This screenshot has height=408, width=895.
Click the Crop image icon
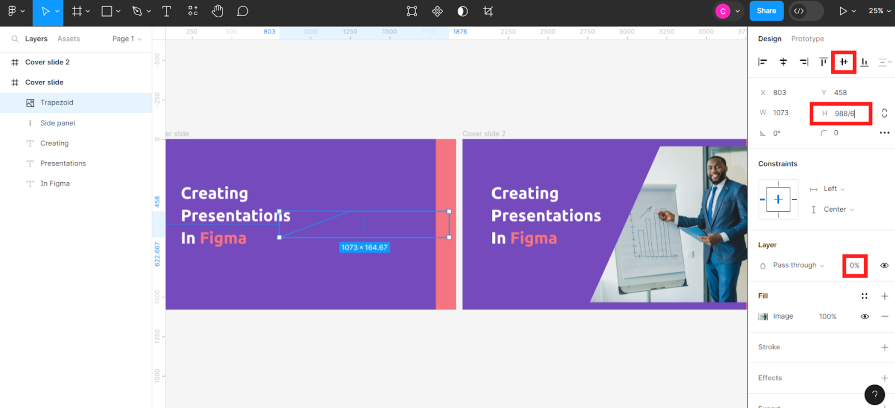coord(488,11)
